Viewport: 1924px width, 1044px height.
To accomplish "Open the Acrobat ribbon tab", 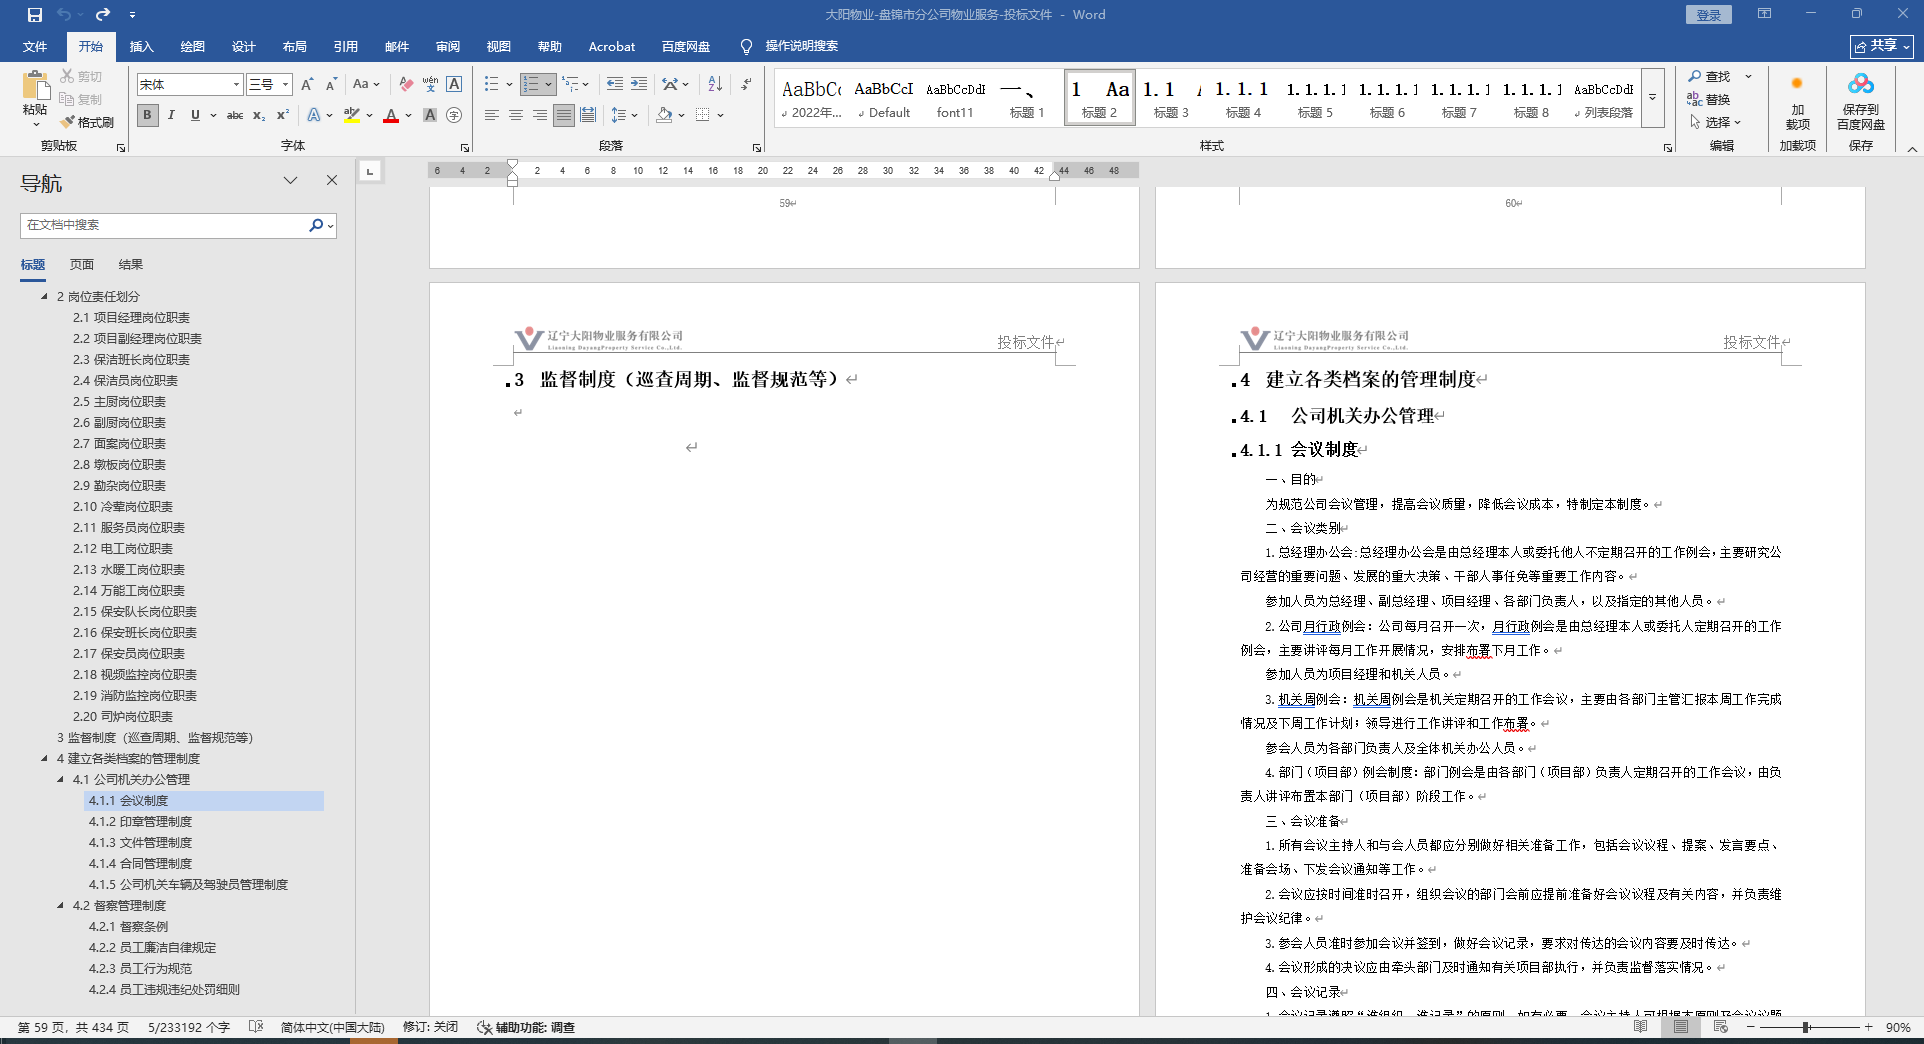I will pos(612,46).
